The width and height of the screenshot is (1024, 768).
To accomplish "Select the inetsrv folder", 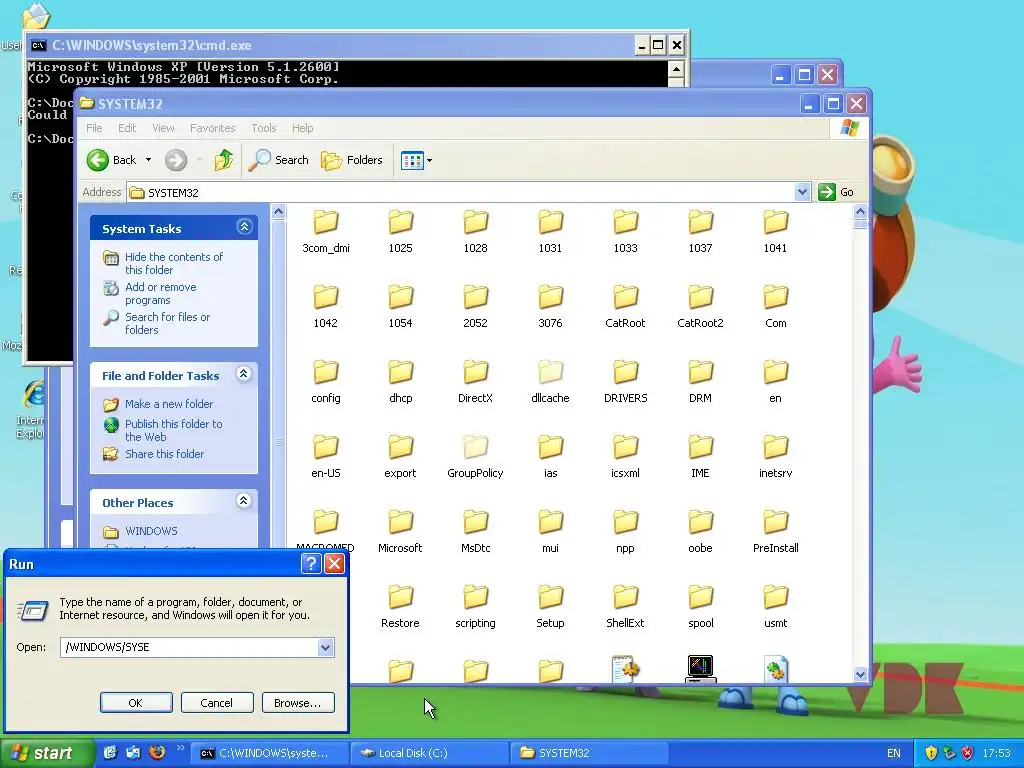I will coord(776,456).
